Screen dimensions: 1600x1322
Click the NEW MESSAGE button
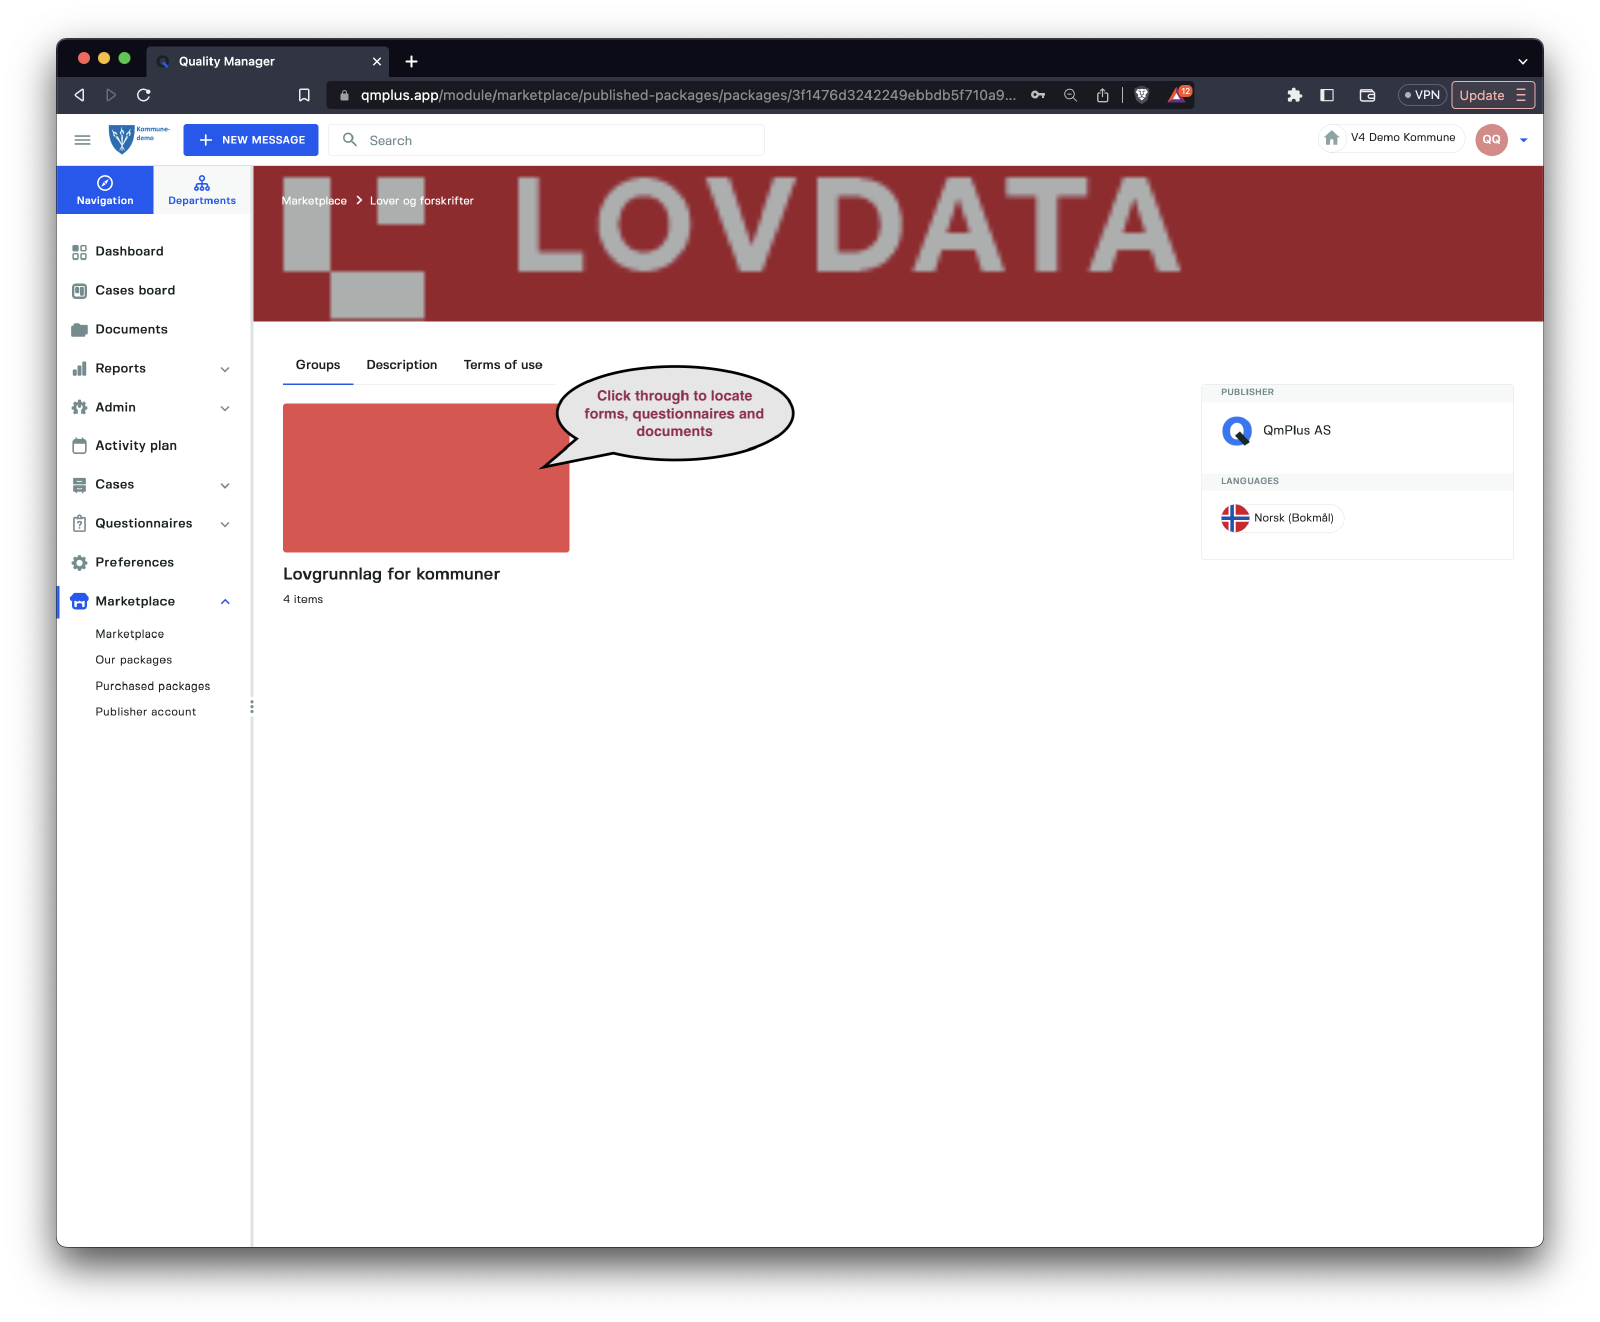click(x=251, y=140)
